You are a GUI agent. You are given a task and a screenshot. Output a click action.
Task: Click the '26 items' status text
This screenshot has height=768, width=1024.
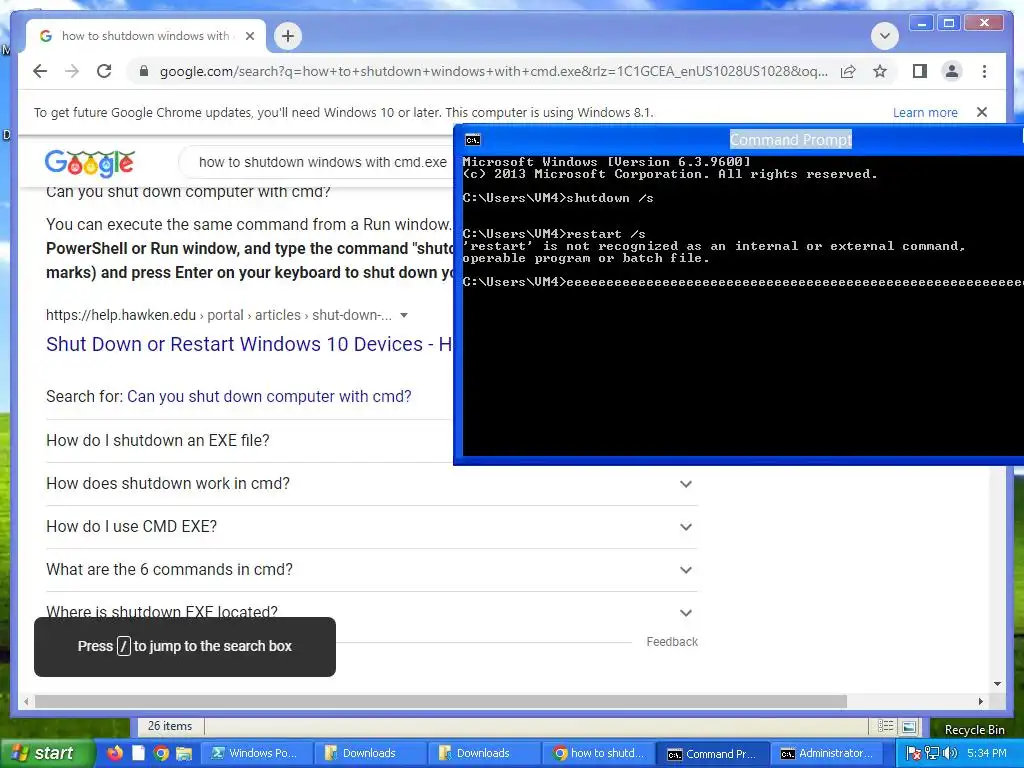click(170, 726)
